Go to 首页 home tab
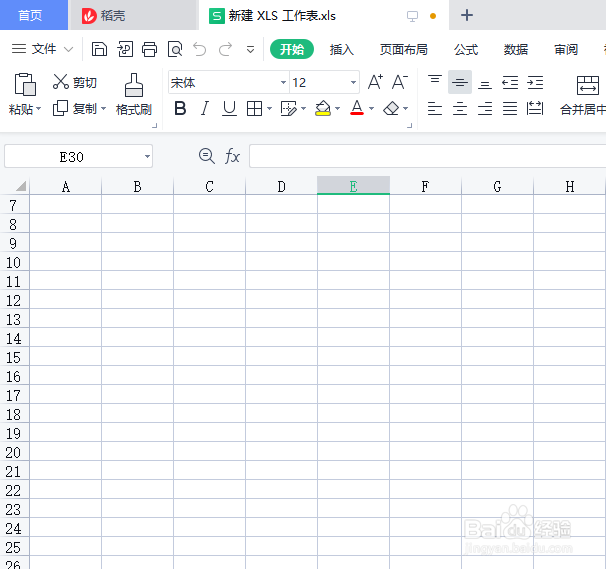Image resolution: width=606 pixels, height=569 pixels. click(x=34, y=15)
